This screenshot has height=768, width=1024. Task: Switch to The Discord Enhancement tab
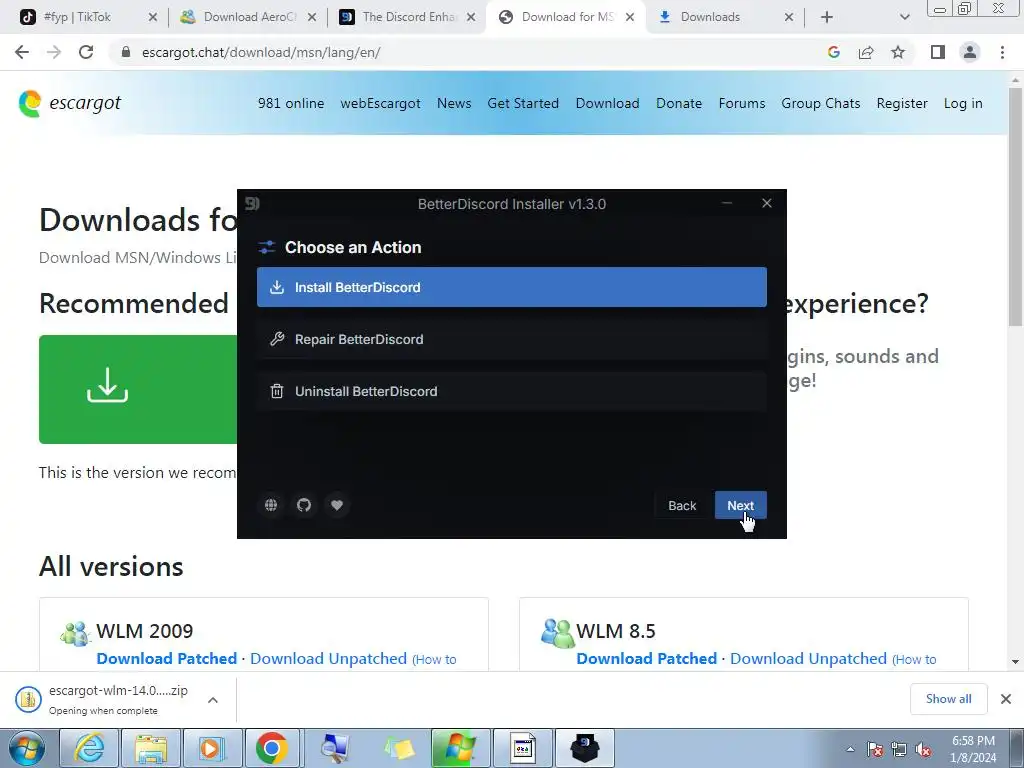tap(408, 17)
